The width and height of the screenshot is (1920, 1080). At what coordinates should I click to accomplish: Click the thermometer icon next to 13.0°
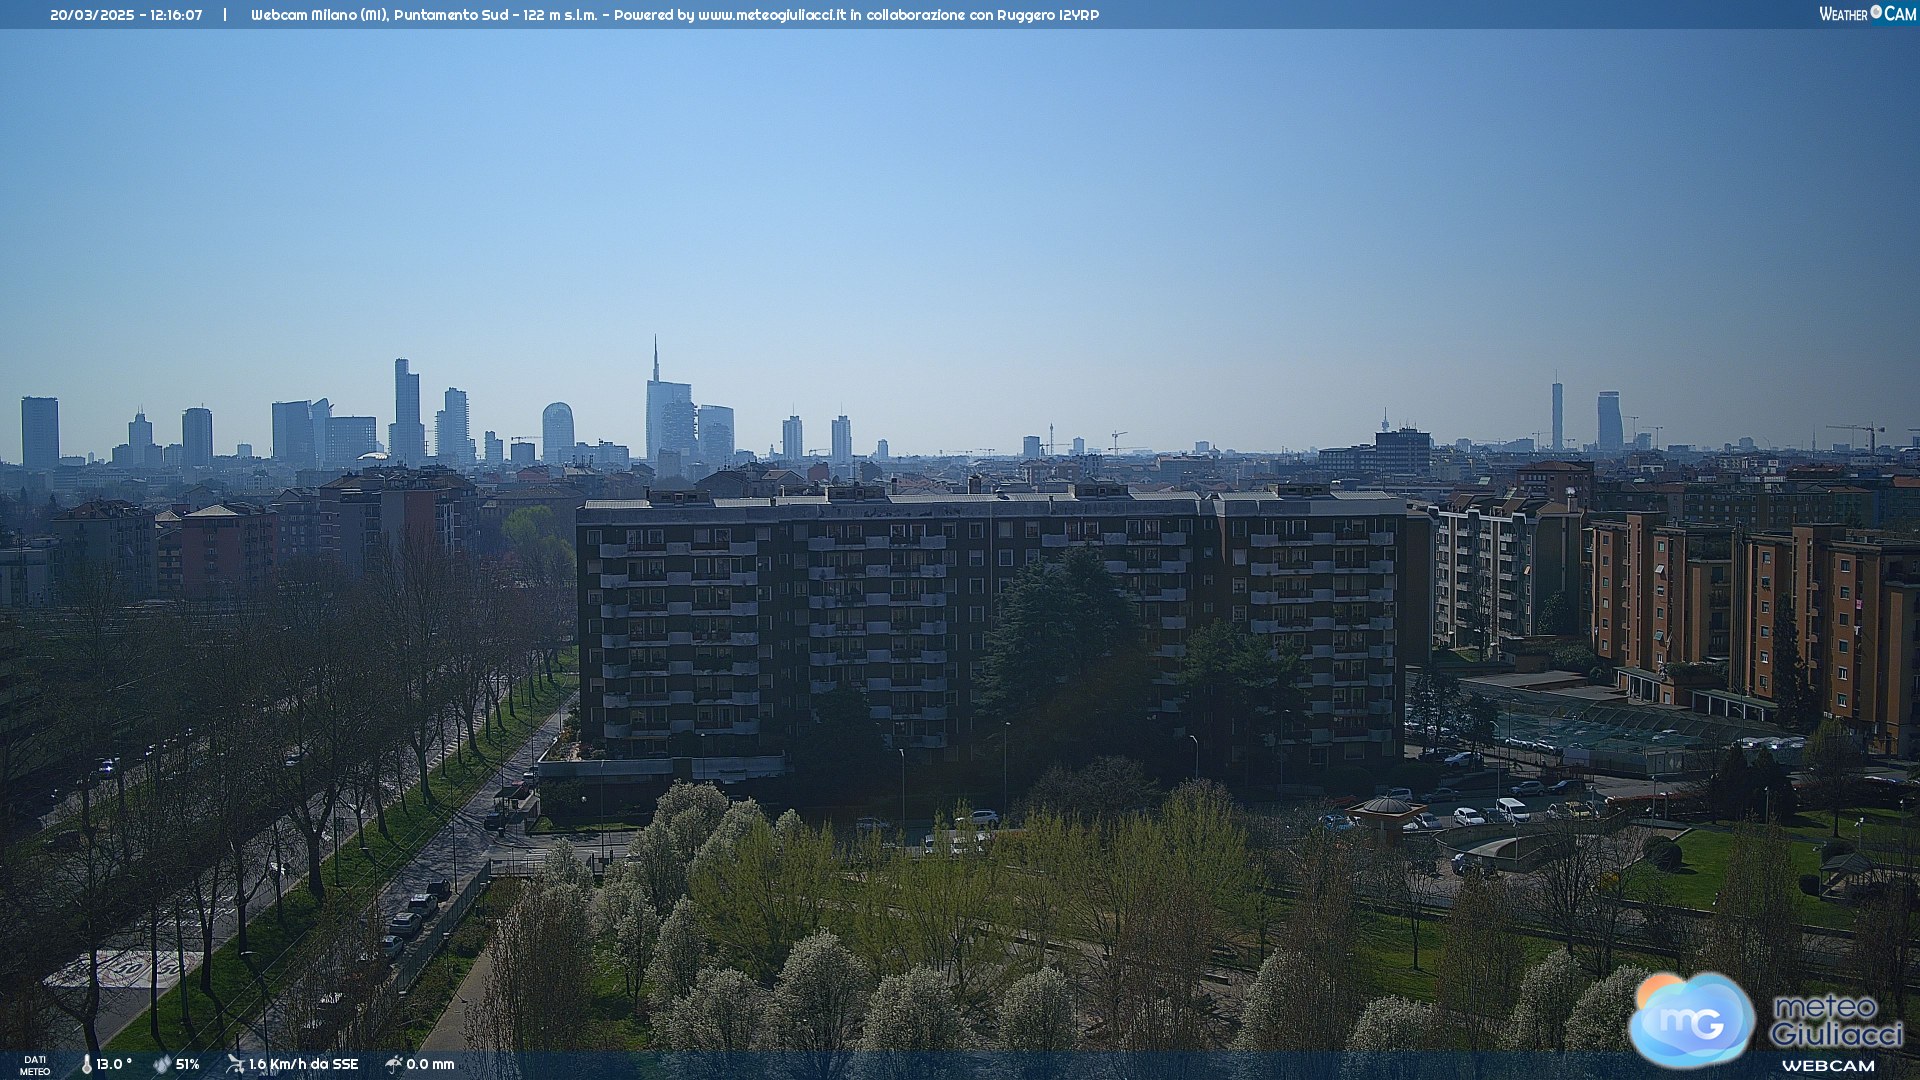point(86,1065)
